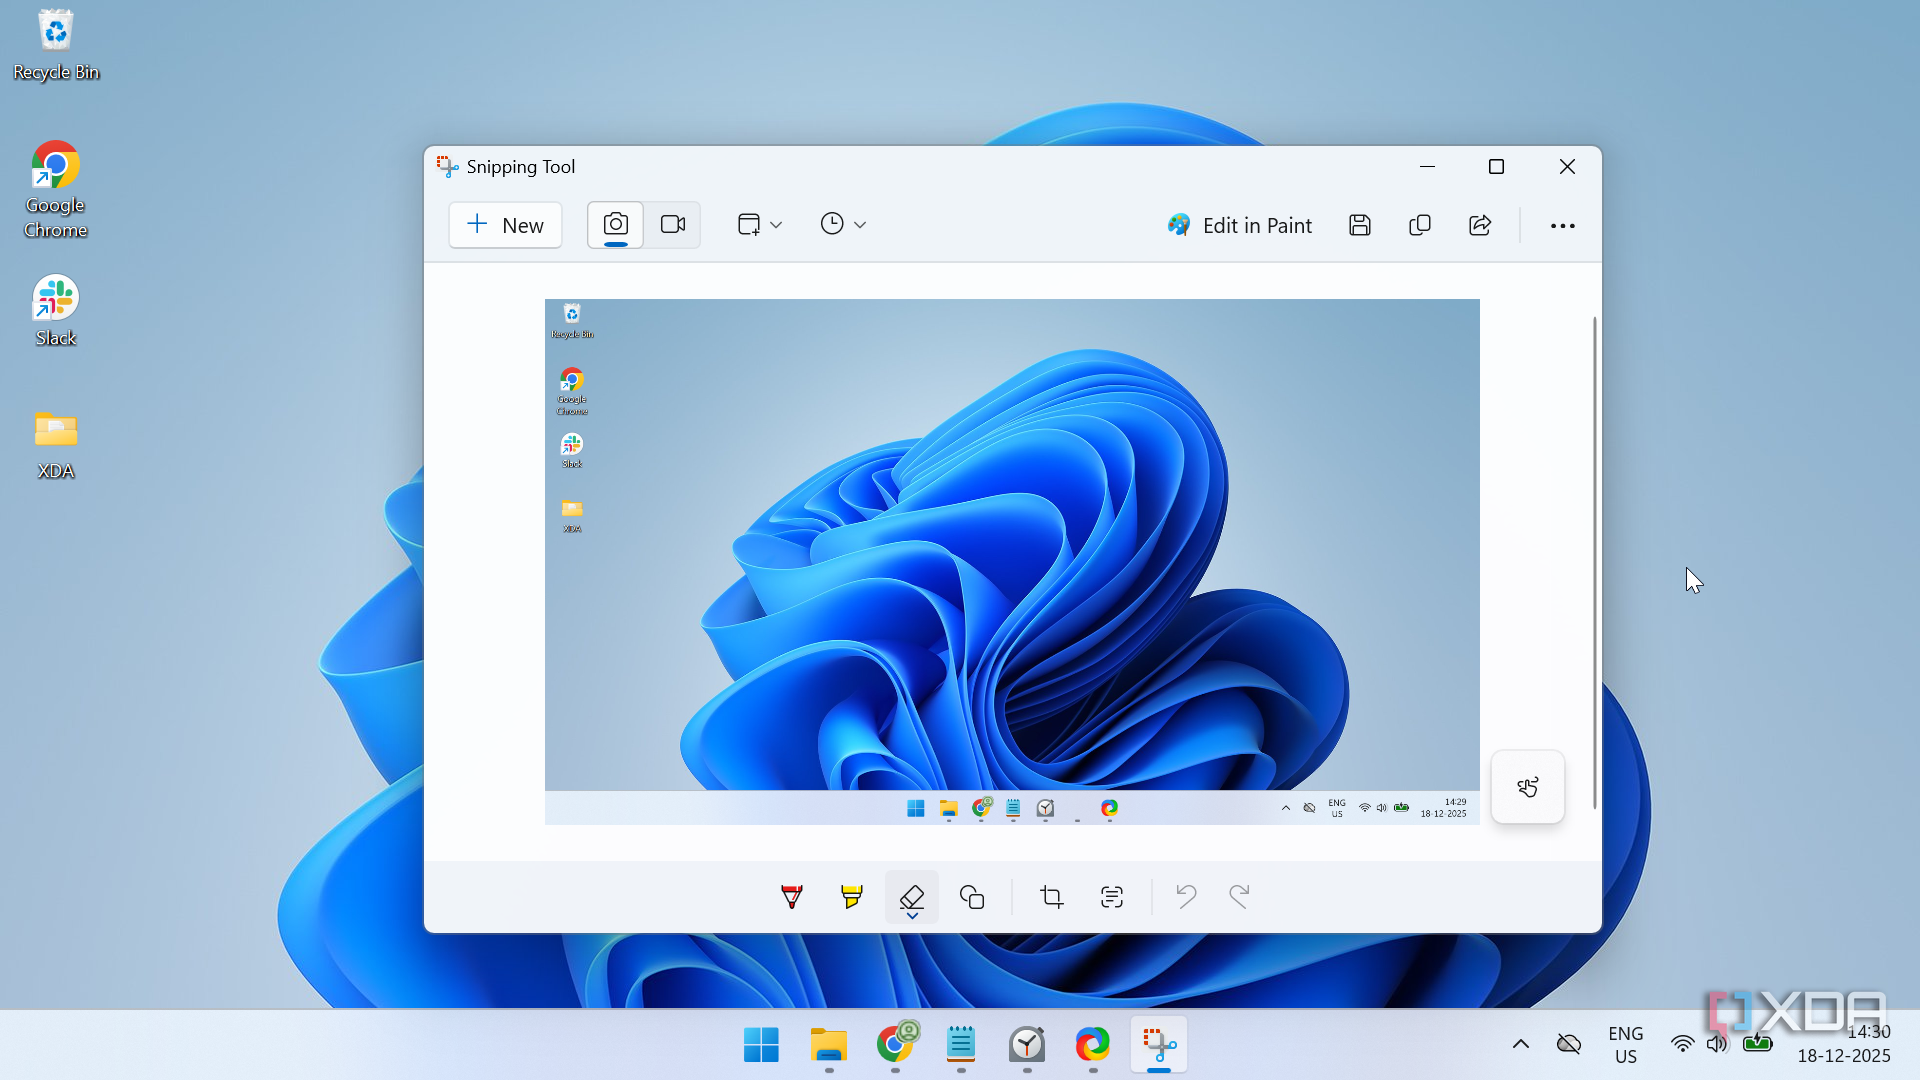Select the Image crop tool
1920x1080 pixels.
coord(1052,897)
